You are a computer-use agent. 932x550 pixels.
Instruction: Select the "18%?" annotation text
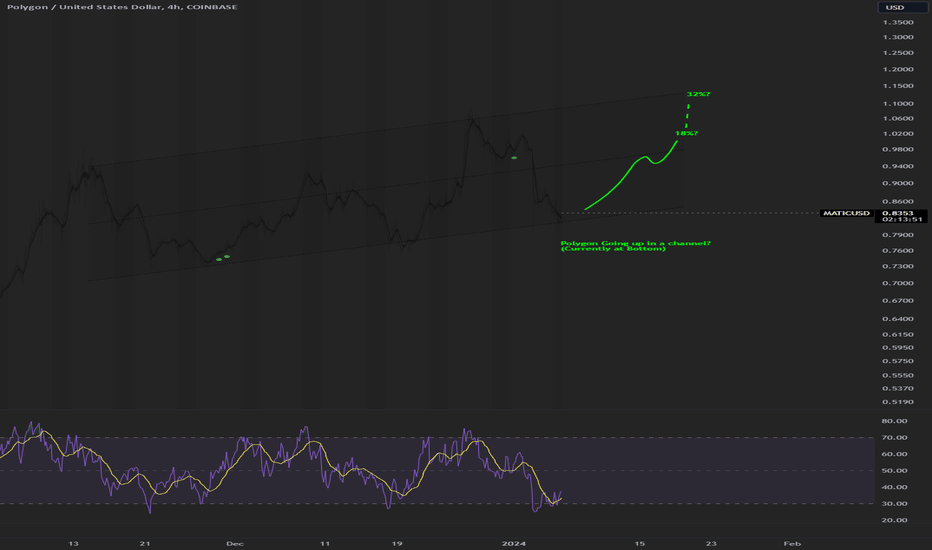[687, 133]
